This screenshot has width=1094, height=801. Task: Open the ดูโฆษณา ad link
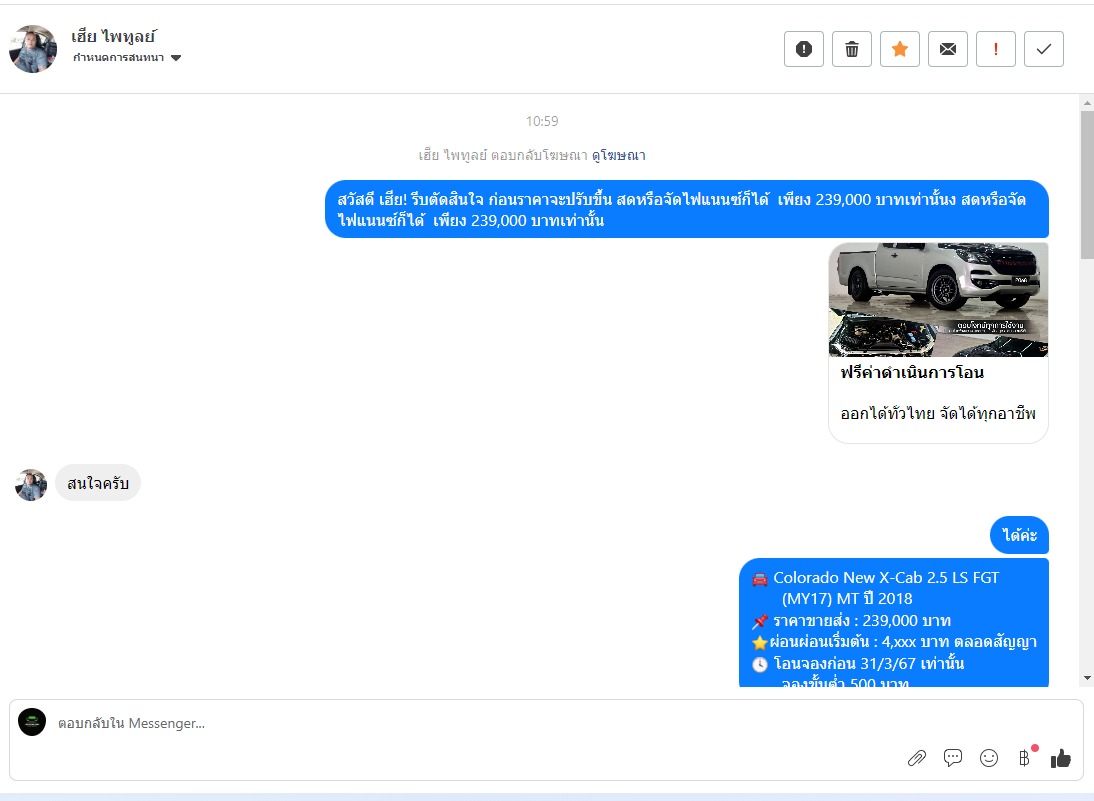[x=617, y=155]
